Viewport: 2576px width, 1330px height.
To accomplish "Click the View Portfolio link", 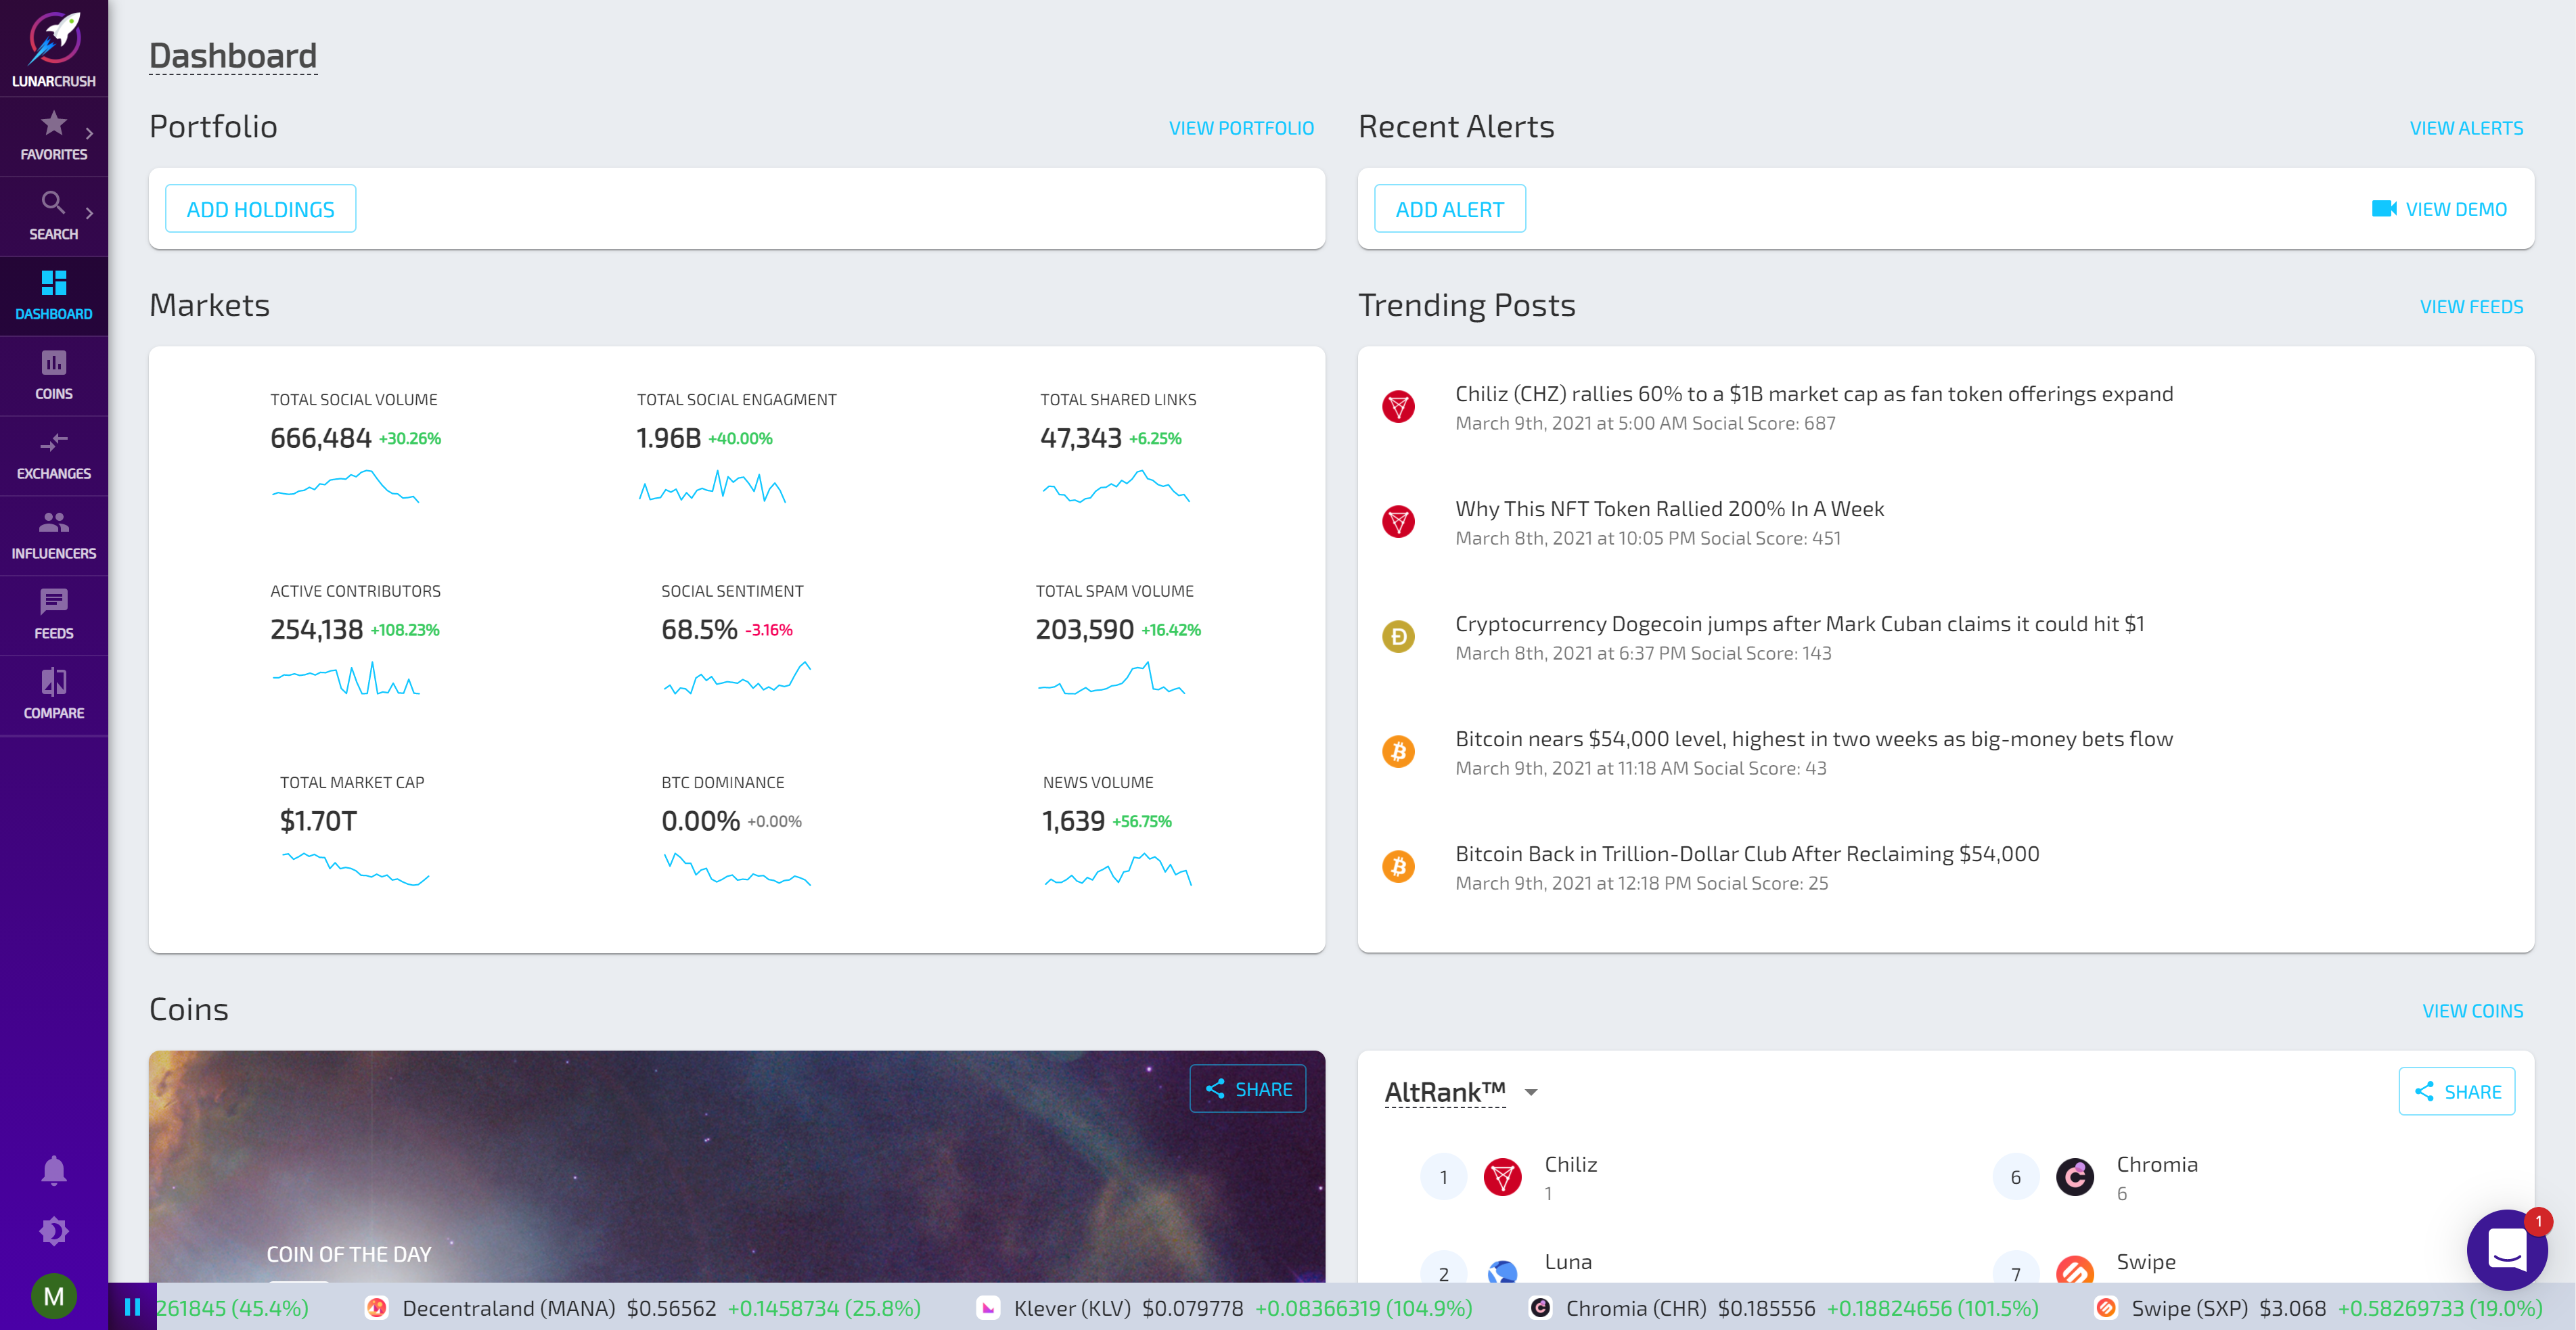I will (x=1241, y=128).
